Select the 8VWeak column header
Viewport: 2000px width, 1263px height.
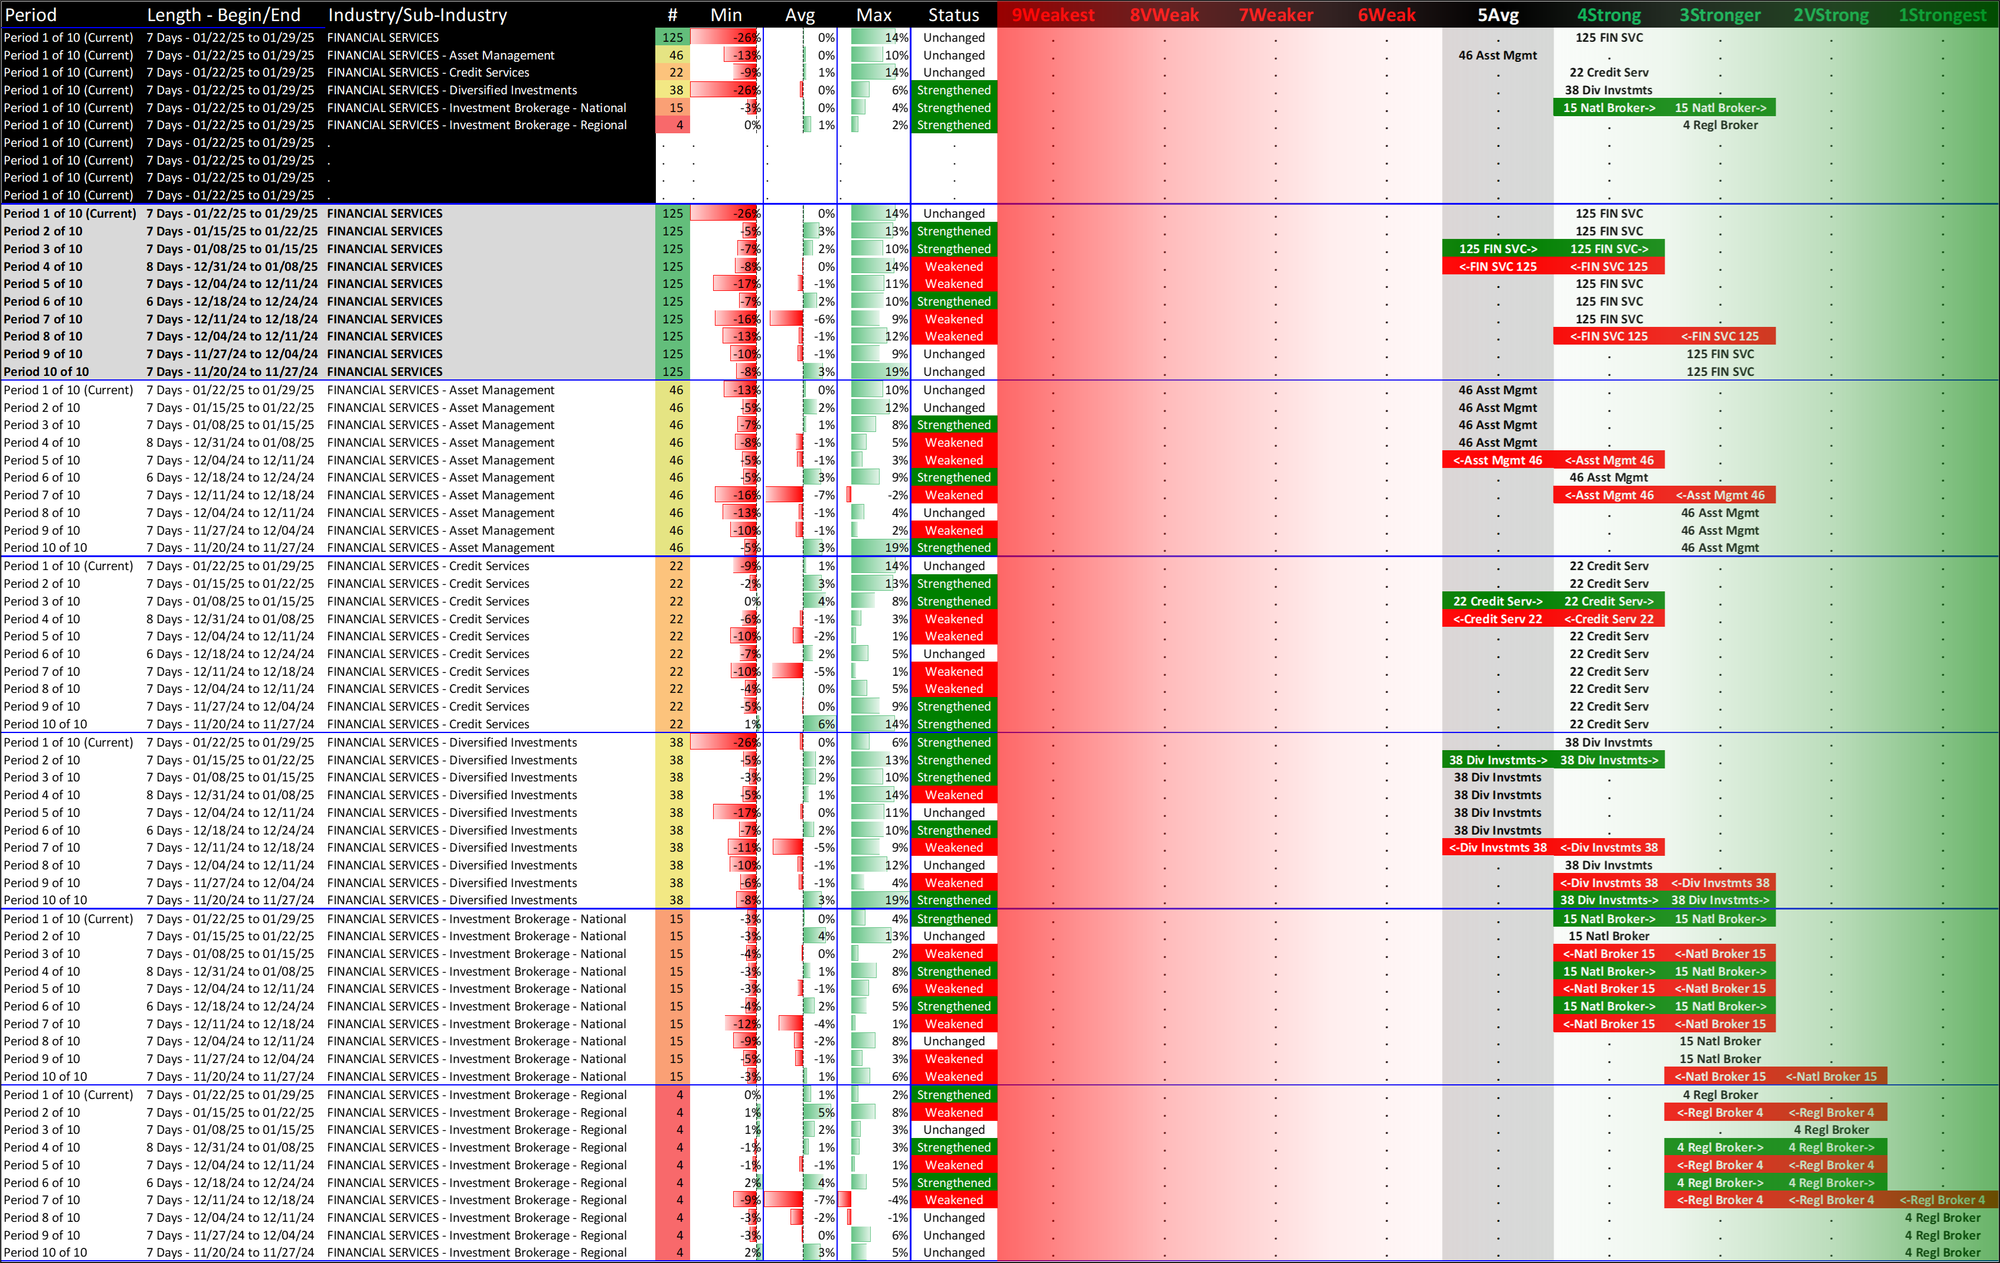(1164, 15)
